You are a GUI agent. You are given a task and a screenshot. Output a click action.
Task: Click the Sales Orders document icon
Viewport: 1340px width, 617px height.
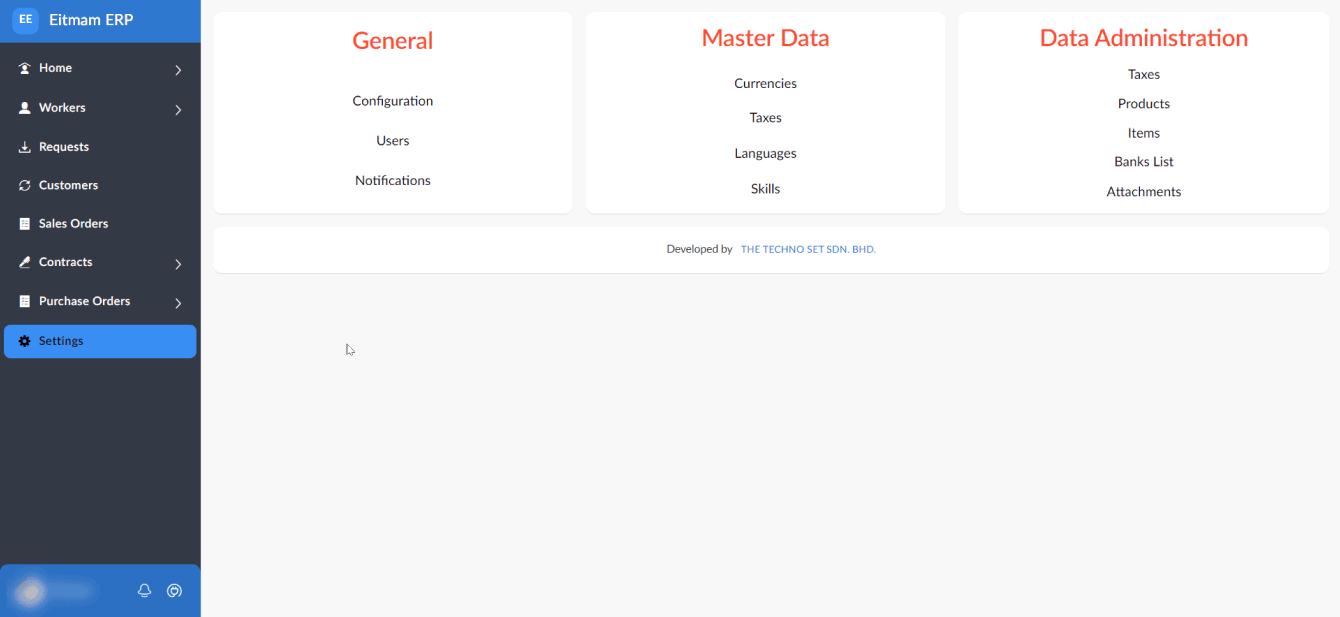(x=25, y=224)
